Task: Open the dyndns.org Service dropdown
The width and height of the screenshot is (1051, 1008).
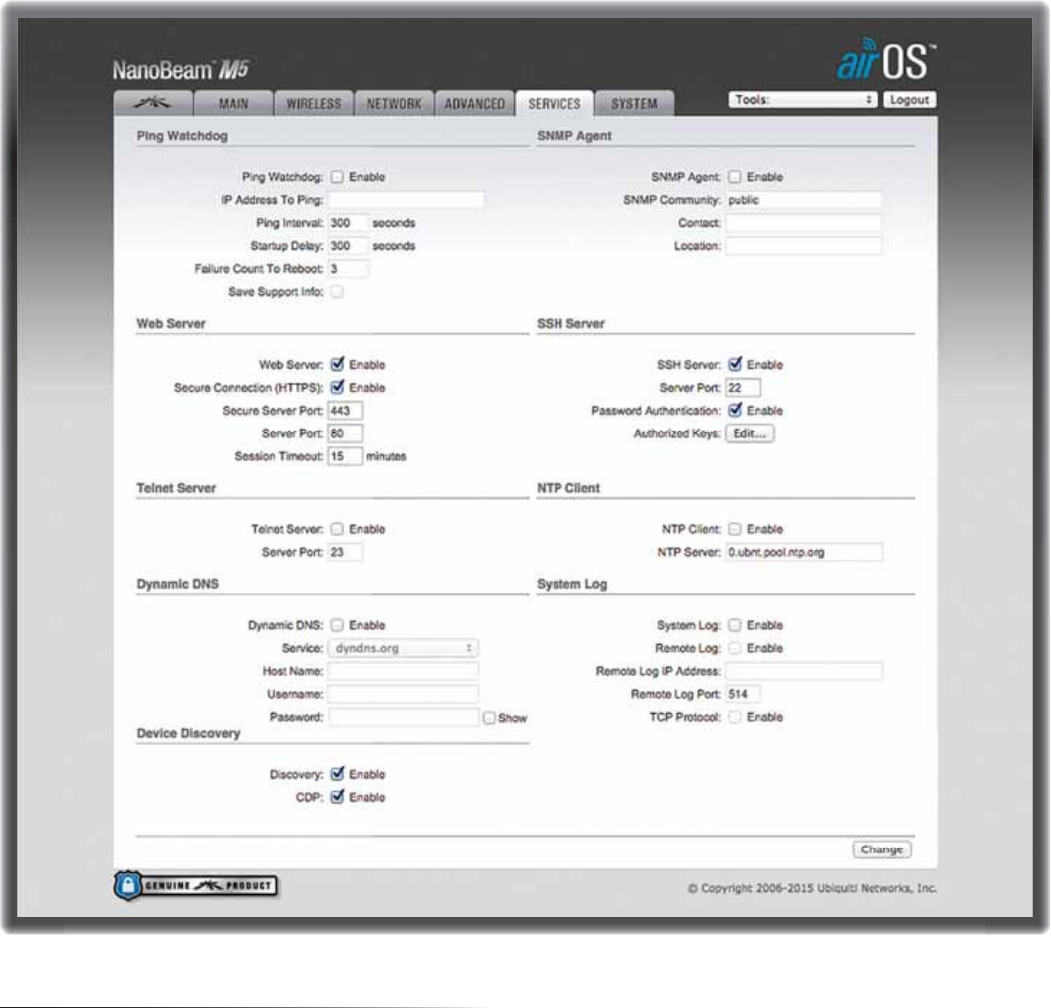Action: click(x=403, y=648)
